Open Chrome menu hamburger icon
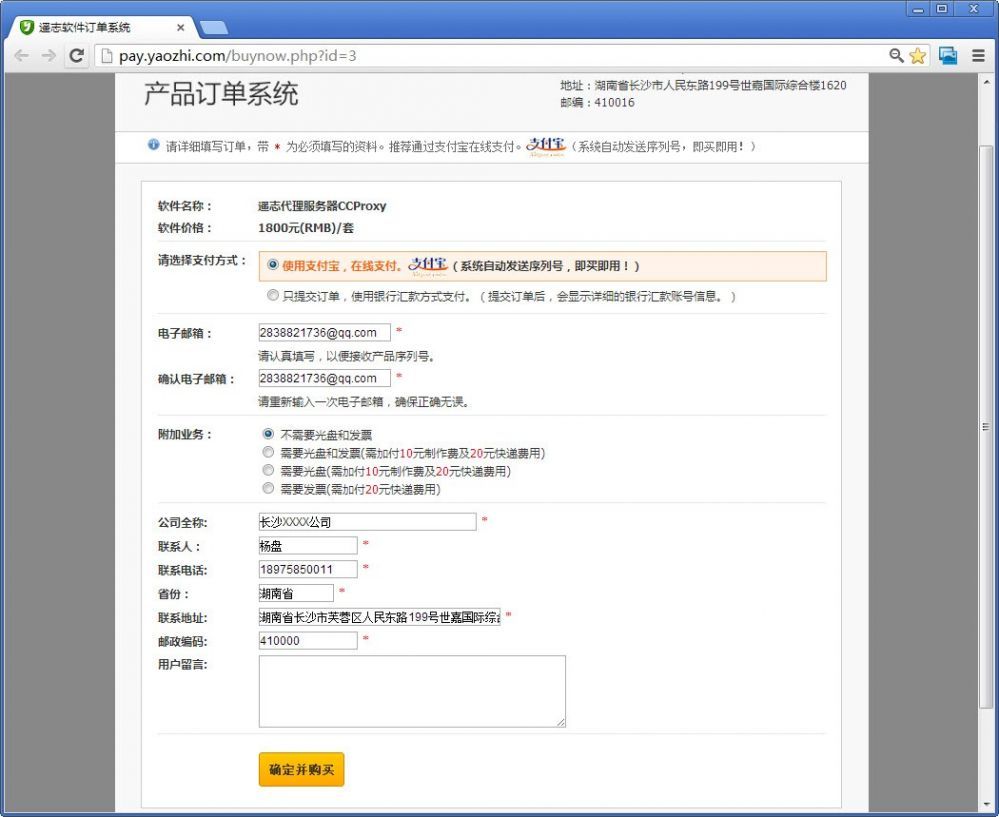Image resolution: width=999 pixels, height=817 pixels. click(x=979, y=55)
